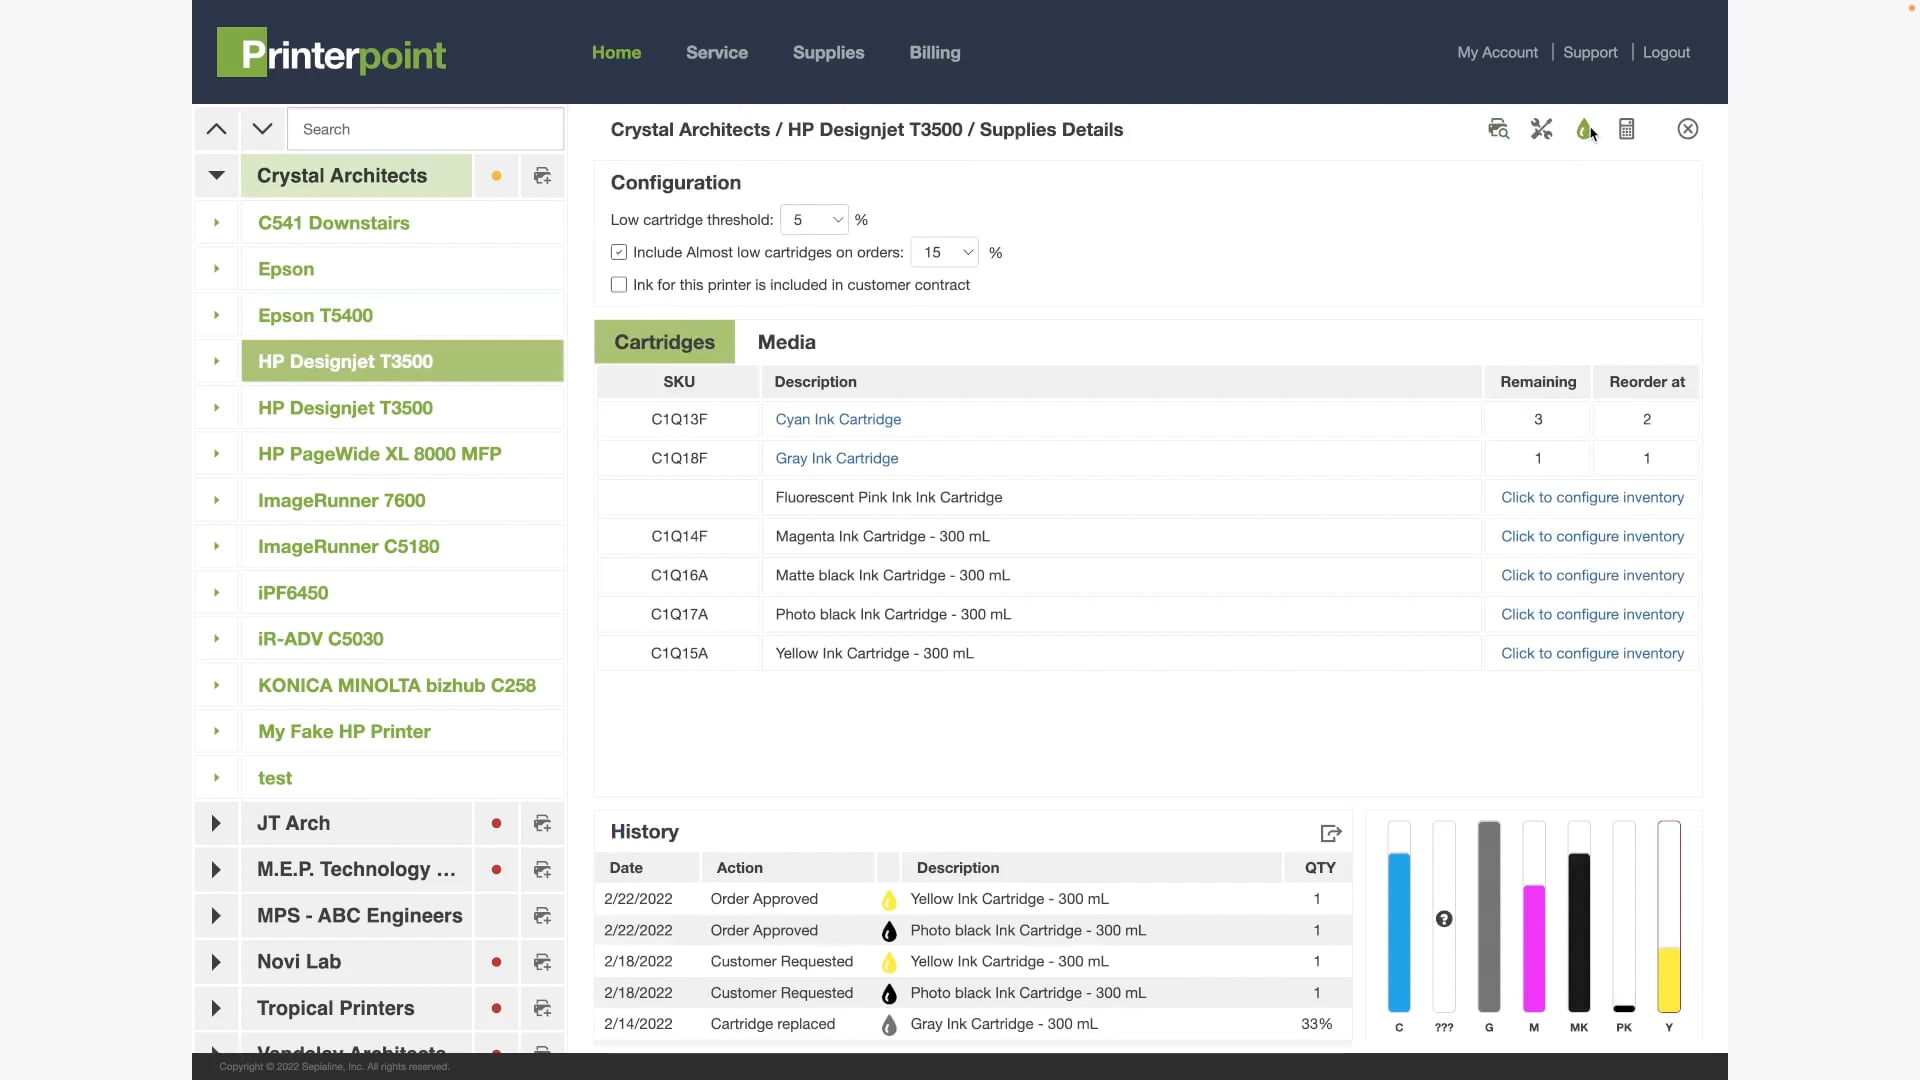Viewport: 1920px width, 1080px height.
Task: Click the yellow ink level gauge
Action: 1669,917
